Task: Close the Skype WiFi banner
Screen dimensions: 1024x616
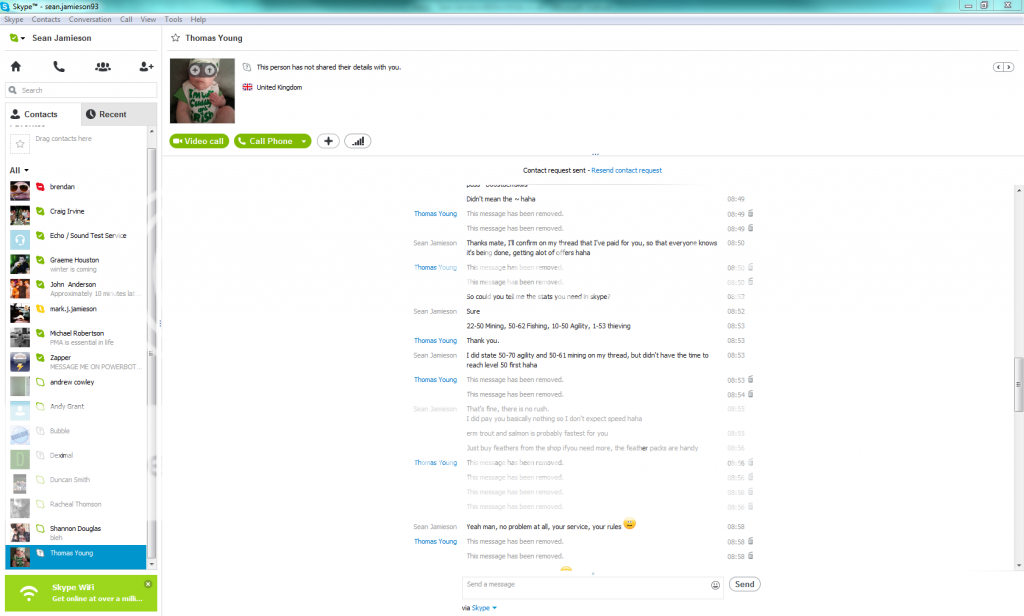Action: [148, 583]
